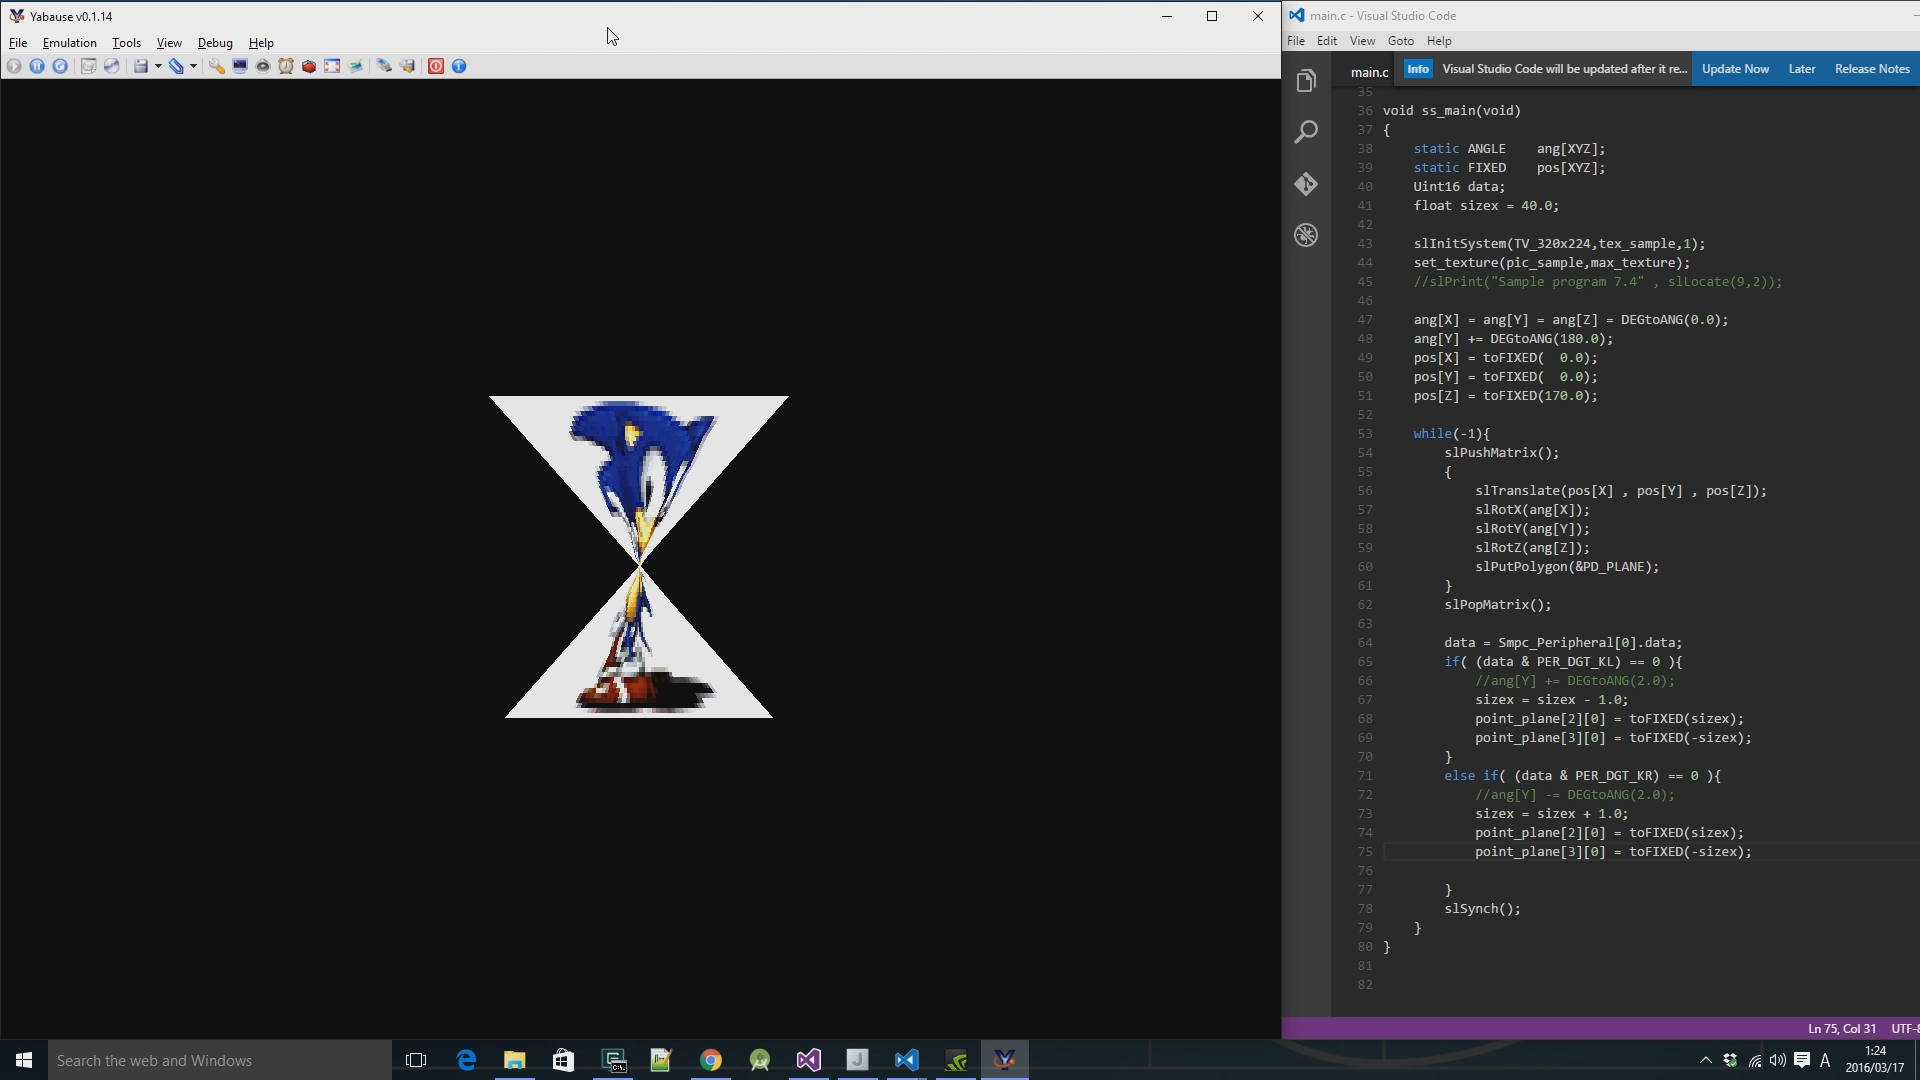Open Visual Studio purple icon on taskbar

809,1060
